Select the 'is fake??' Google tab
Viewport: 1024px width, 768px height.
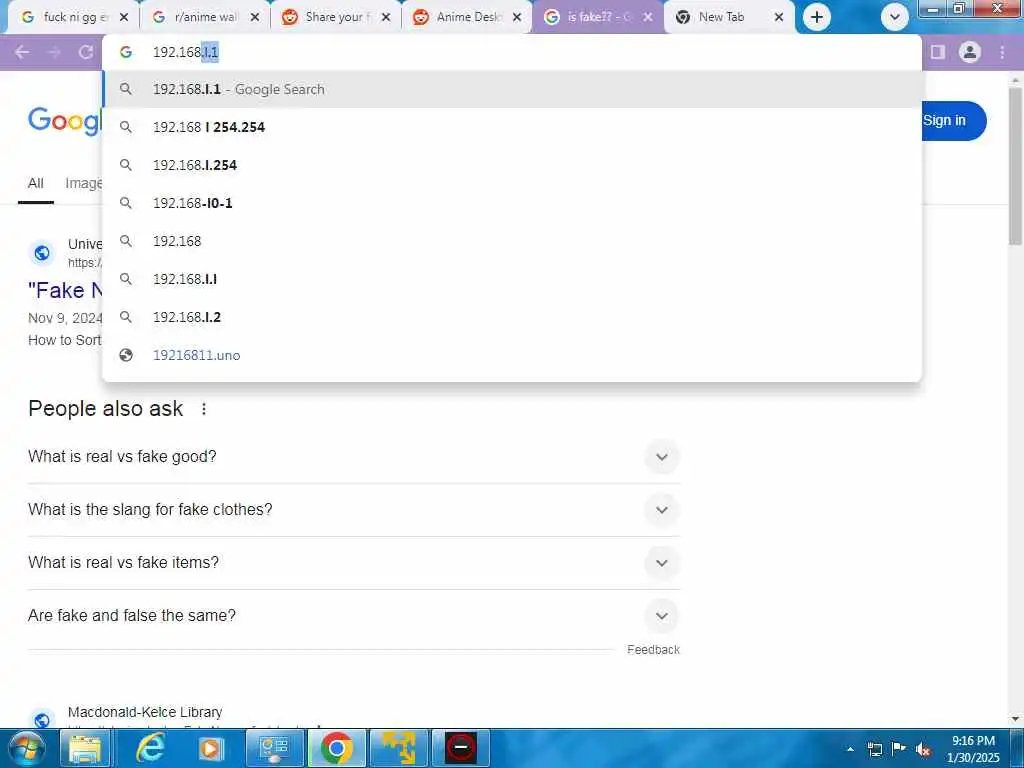598,18
